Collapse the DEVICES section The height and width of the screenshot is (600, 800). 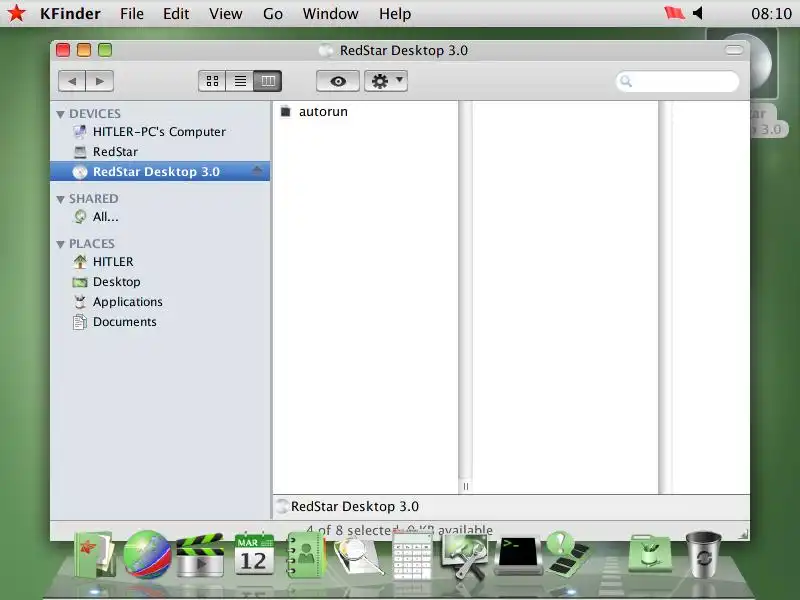(x=61, y=114)
